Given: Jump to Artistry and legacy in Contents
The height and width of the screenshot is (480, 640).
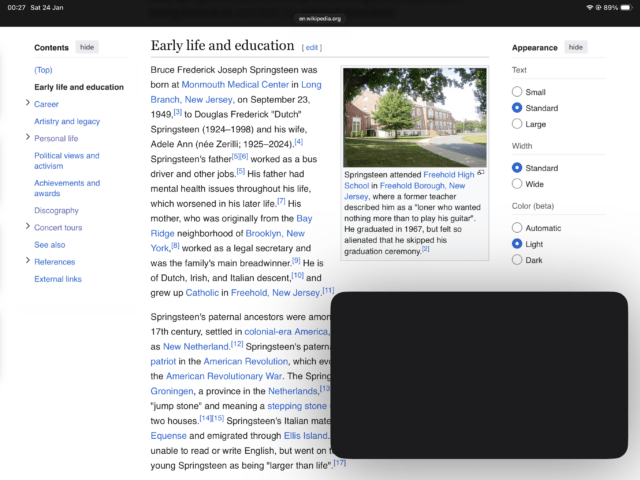Looking at the screenshot, I should click(x=67, y=121).
